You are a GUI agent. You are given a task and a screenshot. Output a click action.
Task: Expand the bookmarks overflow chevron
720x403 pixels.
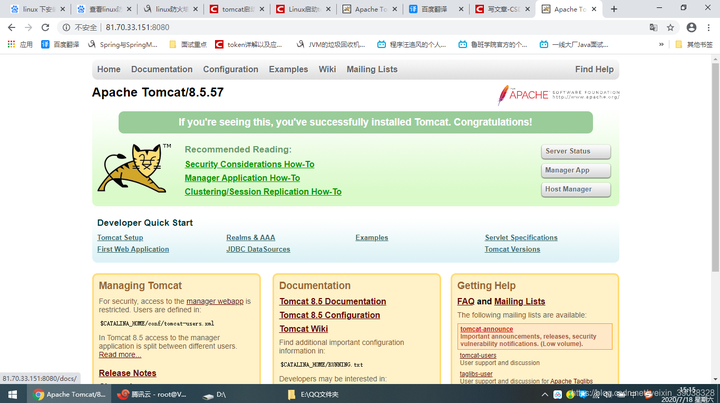click(661, 45)
